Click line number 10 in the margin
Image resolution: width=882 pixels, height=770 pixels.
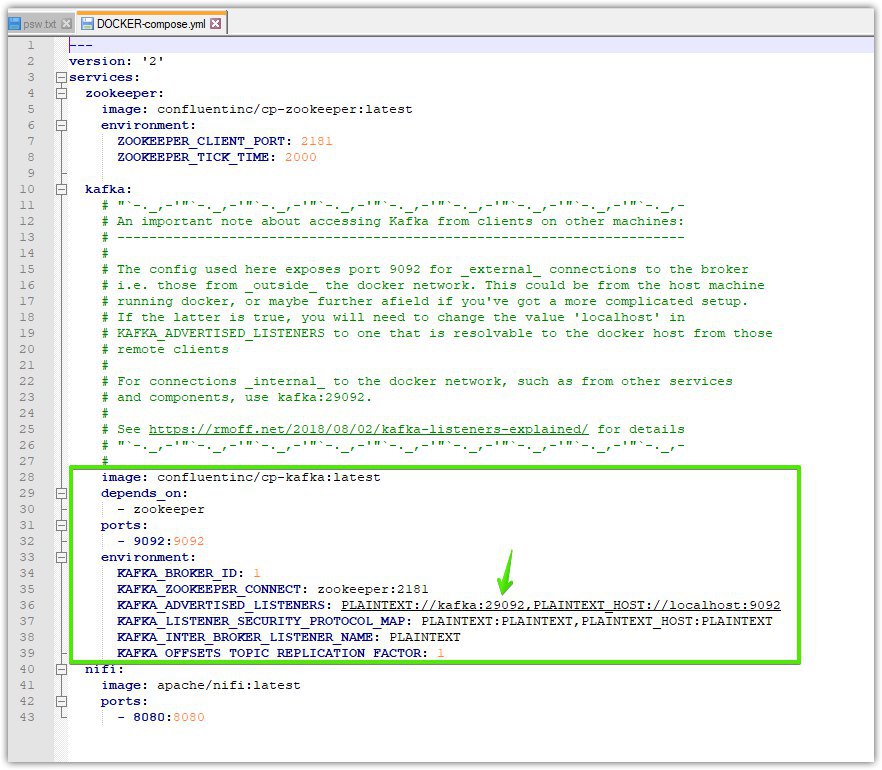tap(27, 190)
